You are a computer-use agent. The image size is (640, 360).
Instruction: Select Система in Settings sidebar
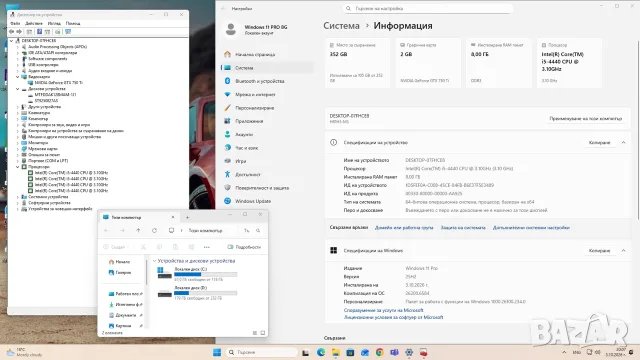click(x=268, y=68)
